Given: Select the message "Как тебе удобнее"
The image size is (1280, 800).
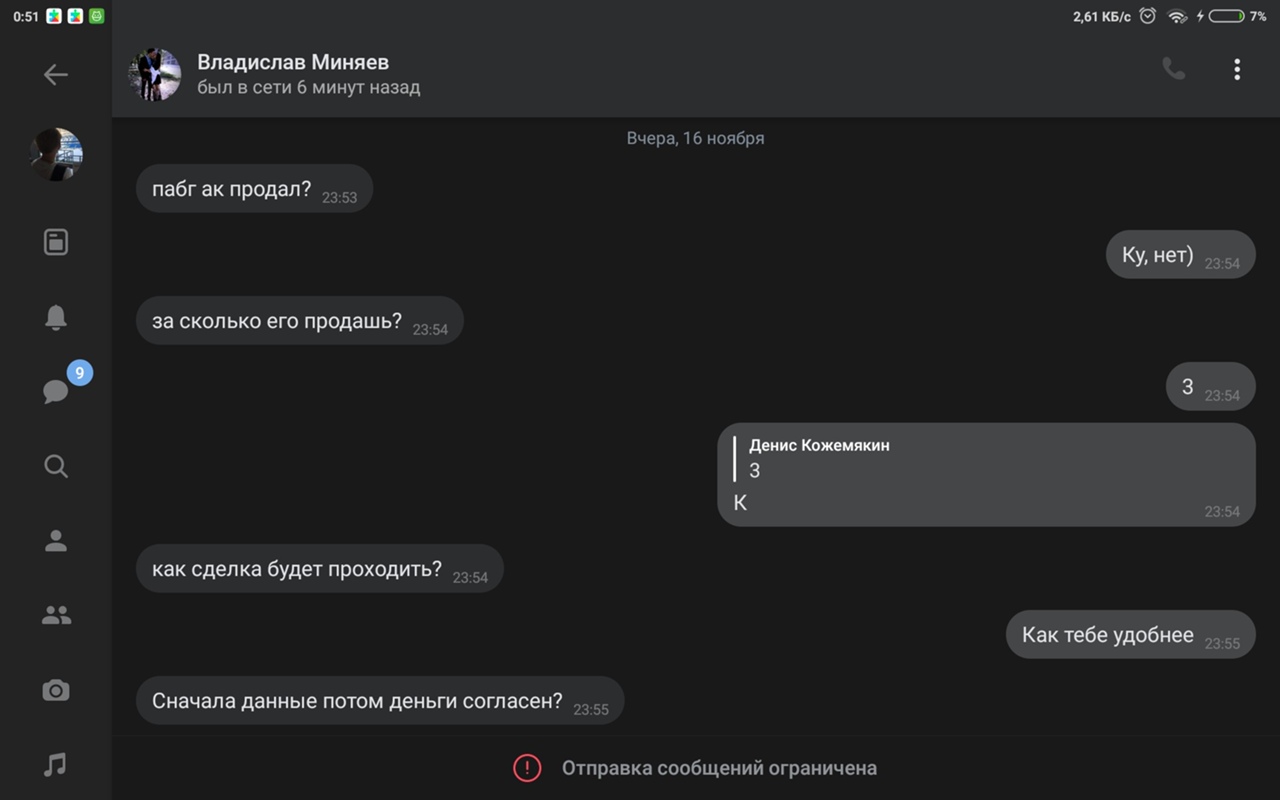Looking at the screenshot, I should tap(1108, 635).
